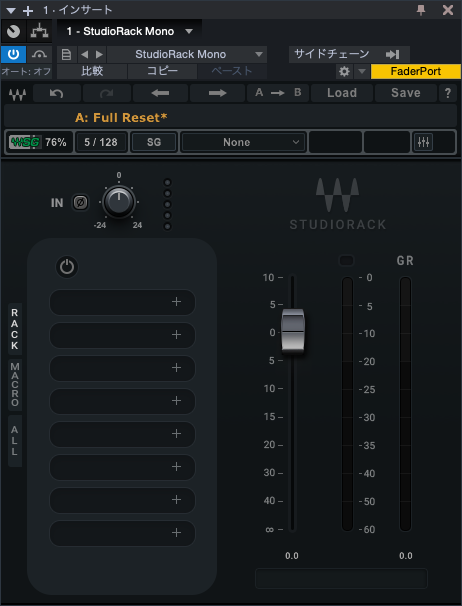The height and width of the screenshot is (606, 462).
Task: Go to next preset arrow
Action: (99, 54)
